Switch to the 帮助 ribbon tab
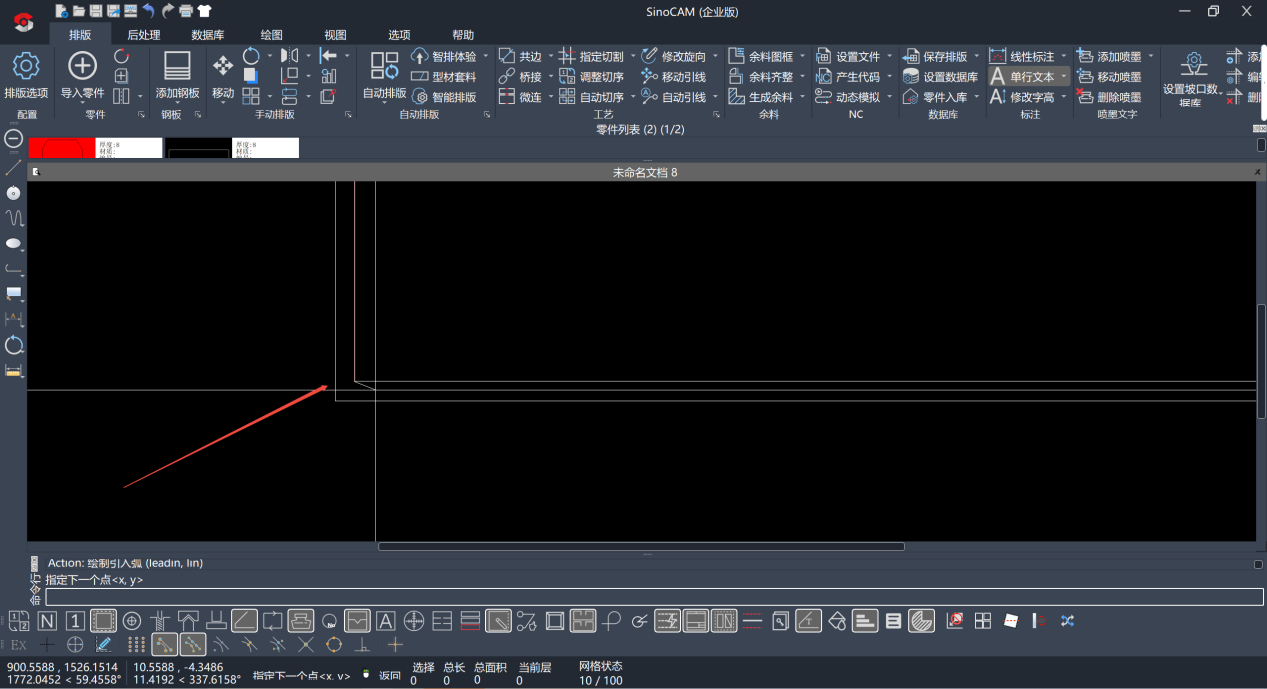Screen dimensions: 1267x689 tap(463, 35)
